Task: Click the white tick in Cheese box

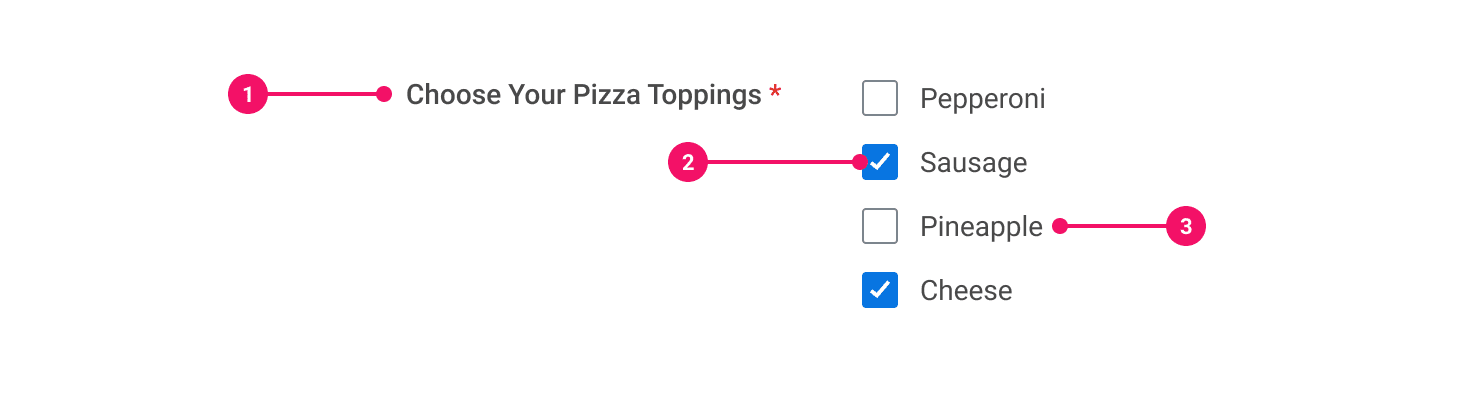Action: 880,290
